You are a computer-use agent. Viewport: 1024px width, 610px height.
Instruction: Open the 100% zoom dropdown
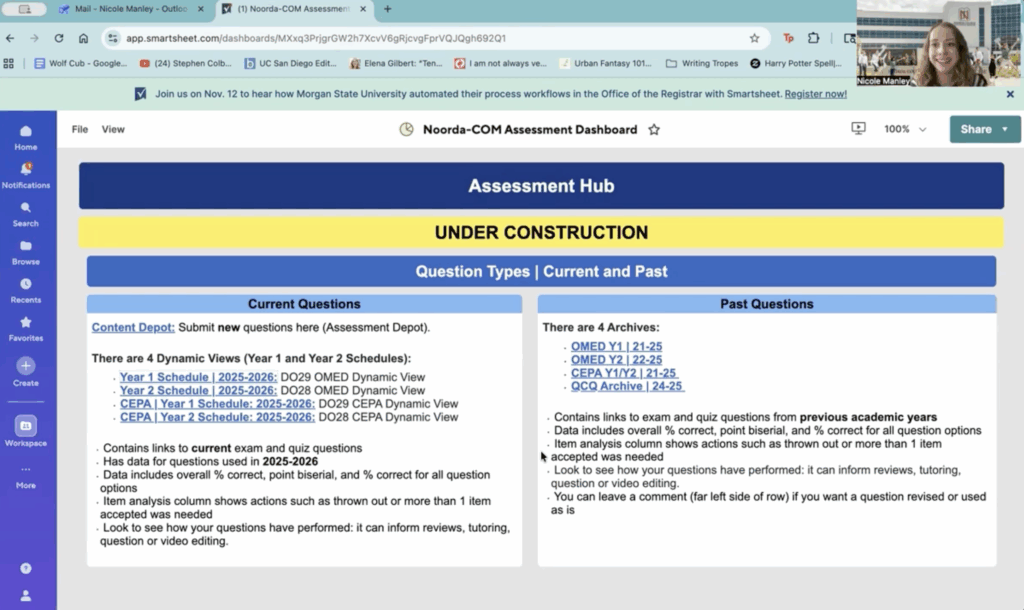(904, 130)
